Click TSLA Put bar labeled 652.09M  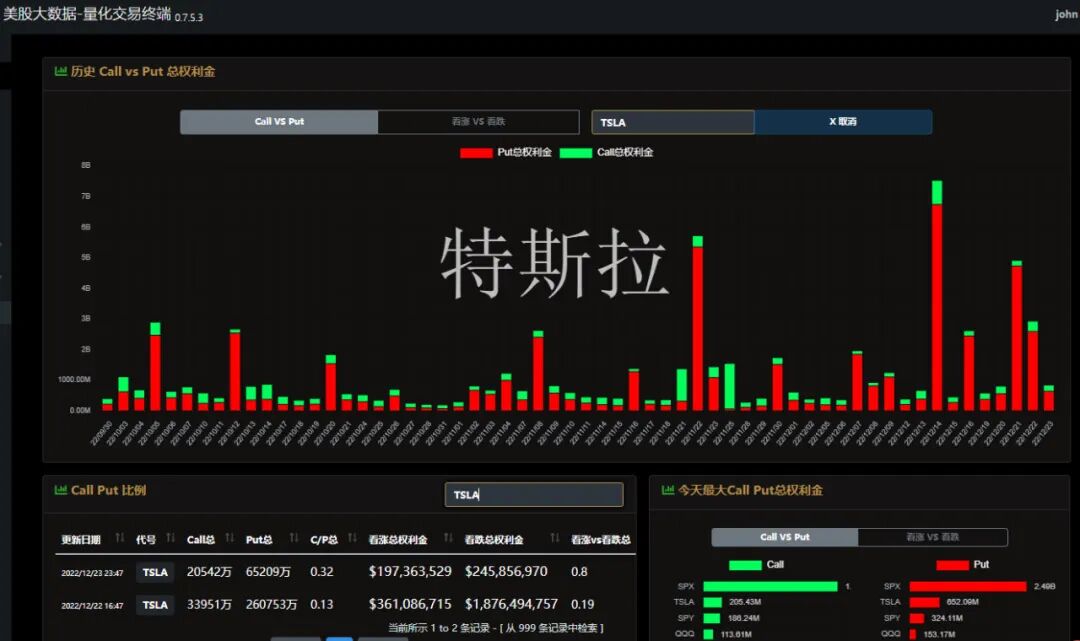pyautogui.click(x=924, y=602)
